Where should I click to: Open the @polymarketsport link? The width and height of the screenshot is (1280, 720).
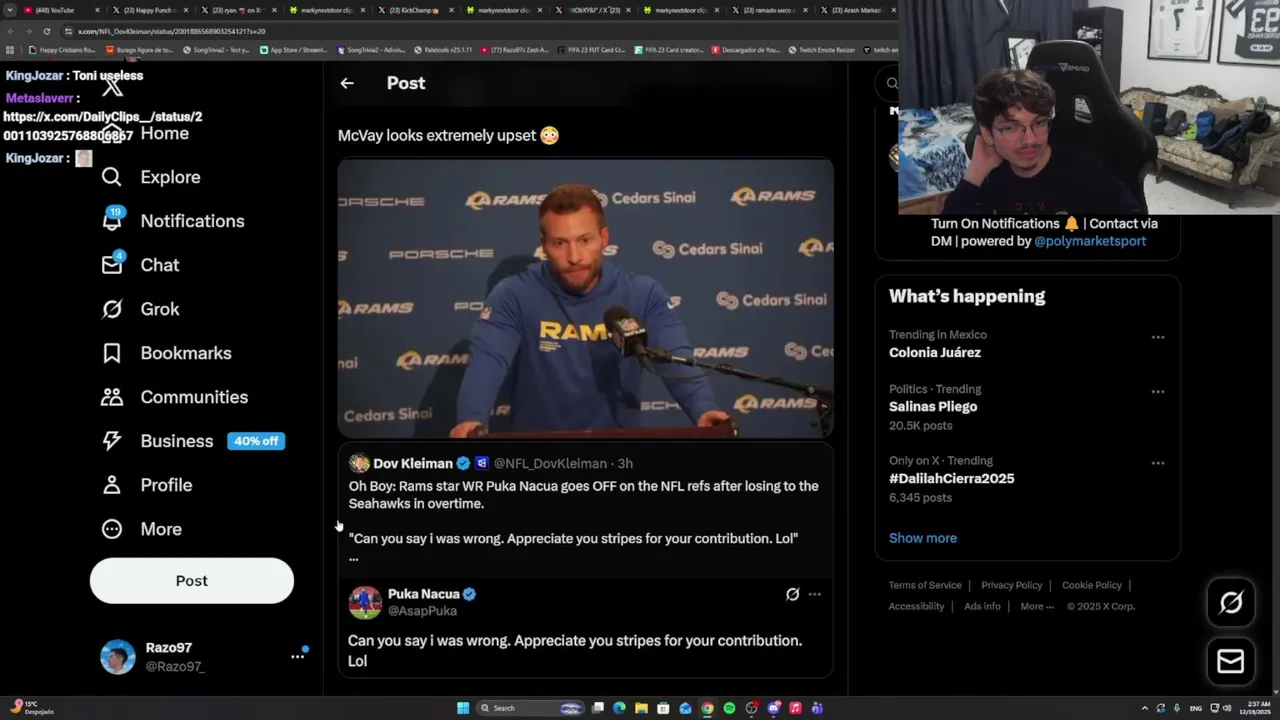(x=1090, y=241)
